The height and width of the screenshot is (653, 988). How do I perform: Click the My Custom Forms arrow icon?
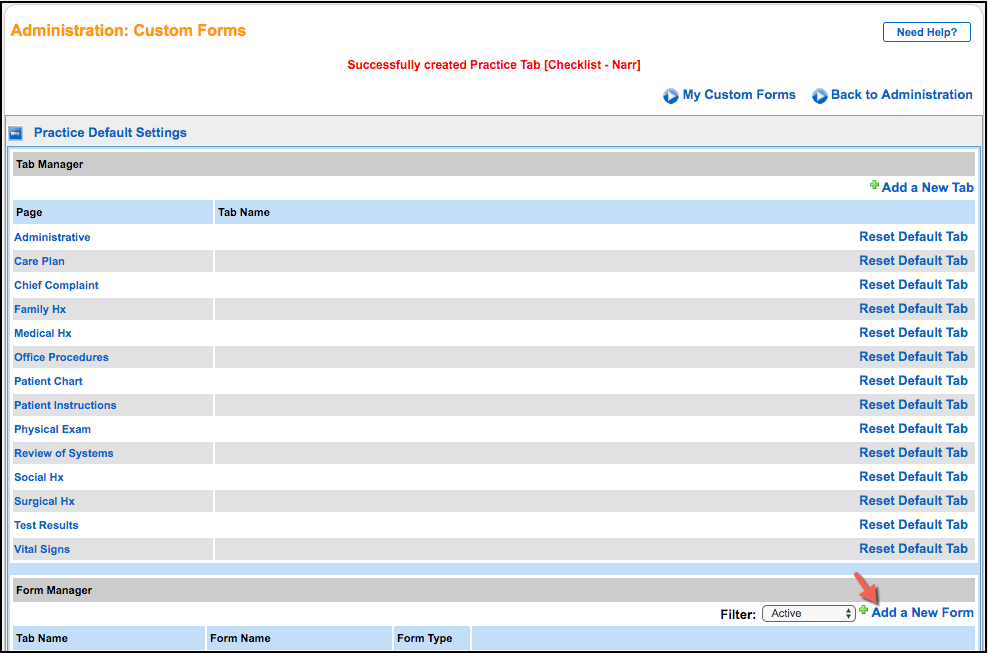pos(671,96)
